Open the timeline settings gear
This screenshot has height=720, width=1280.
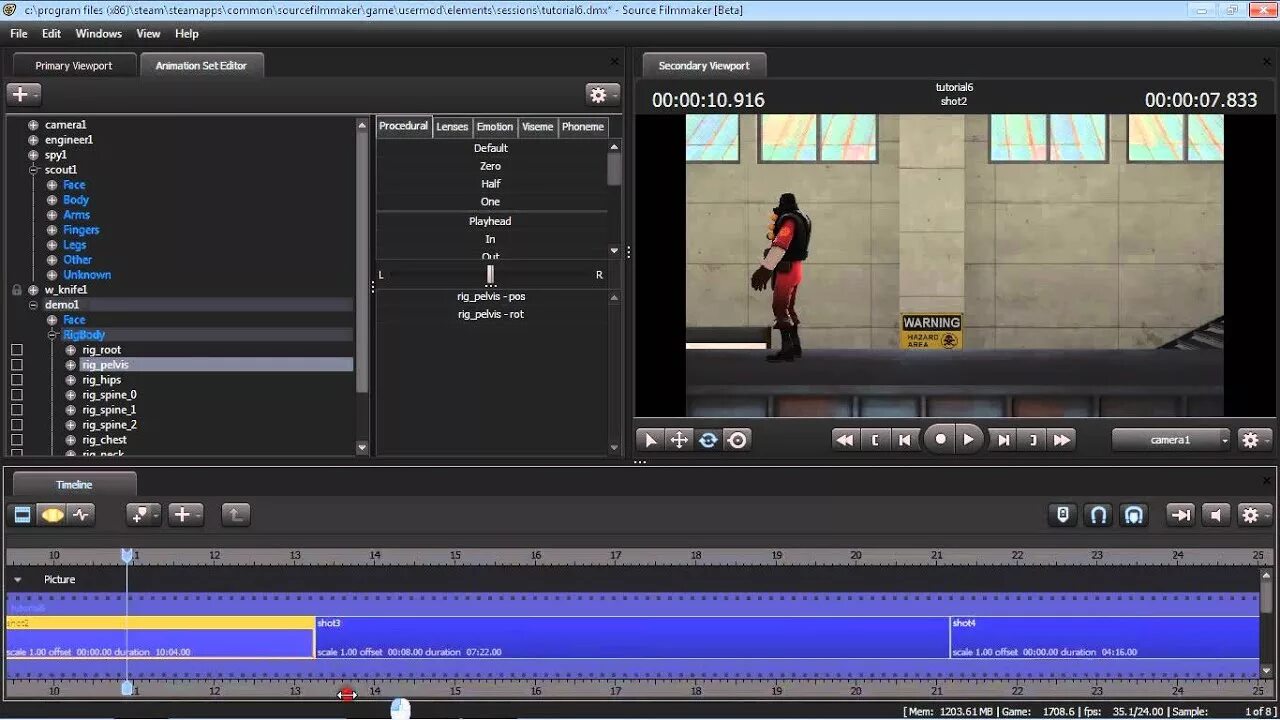coord(1255,515)
